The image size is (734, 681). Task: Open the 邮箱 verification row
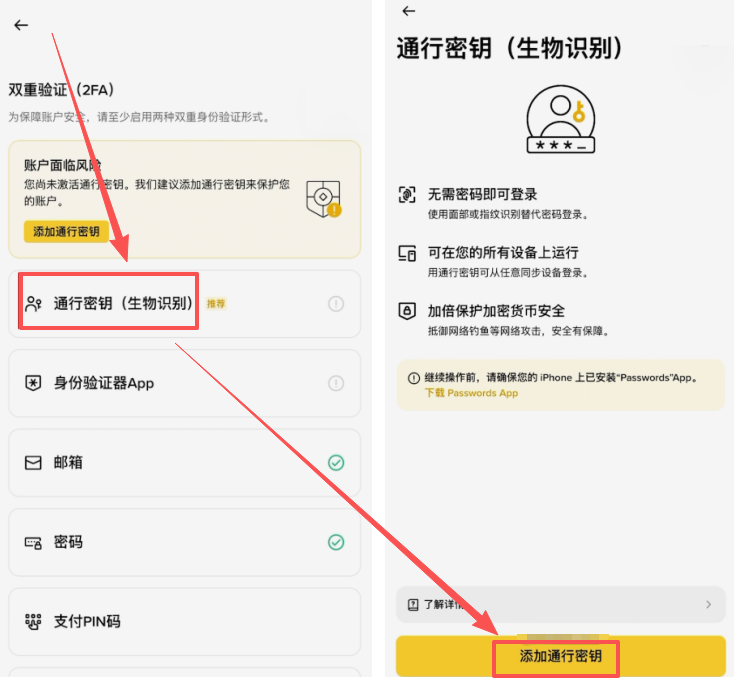[x=184, y=463]
